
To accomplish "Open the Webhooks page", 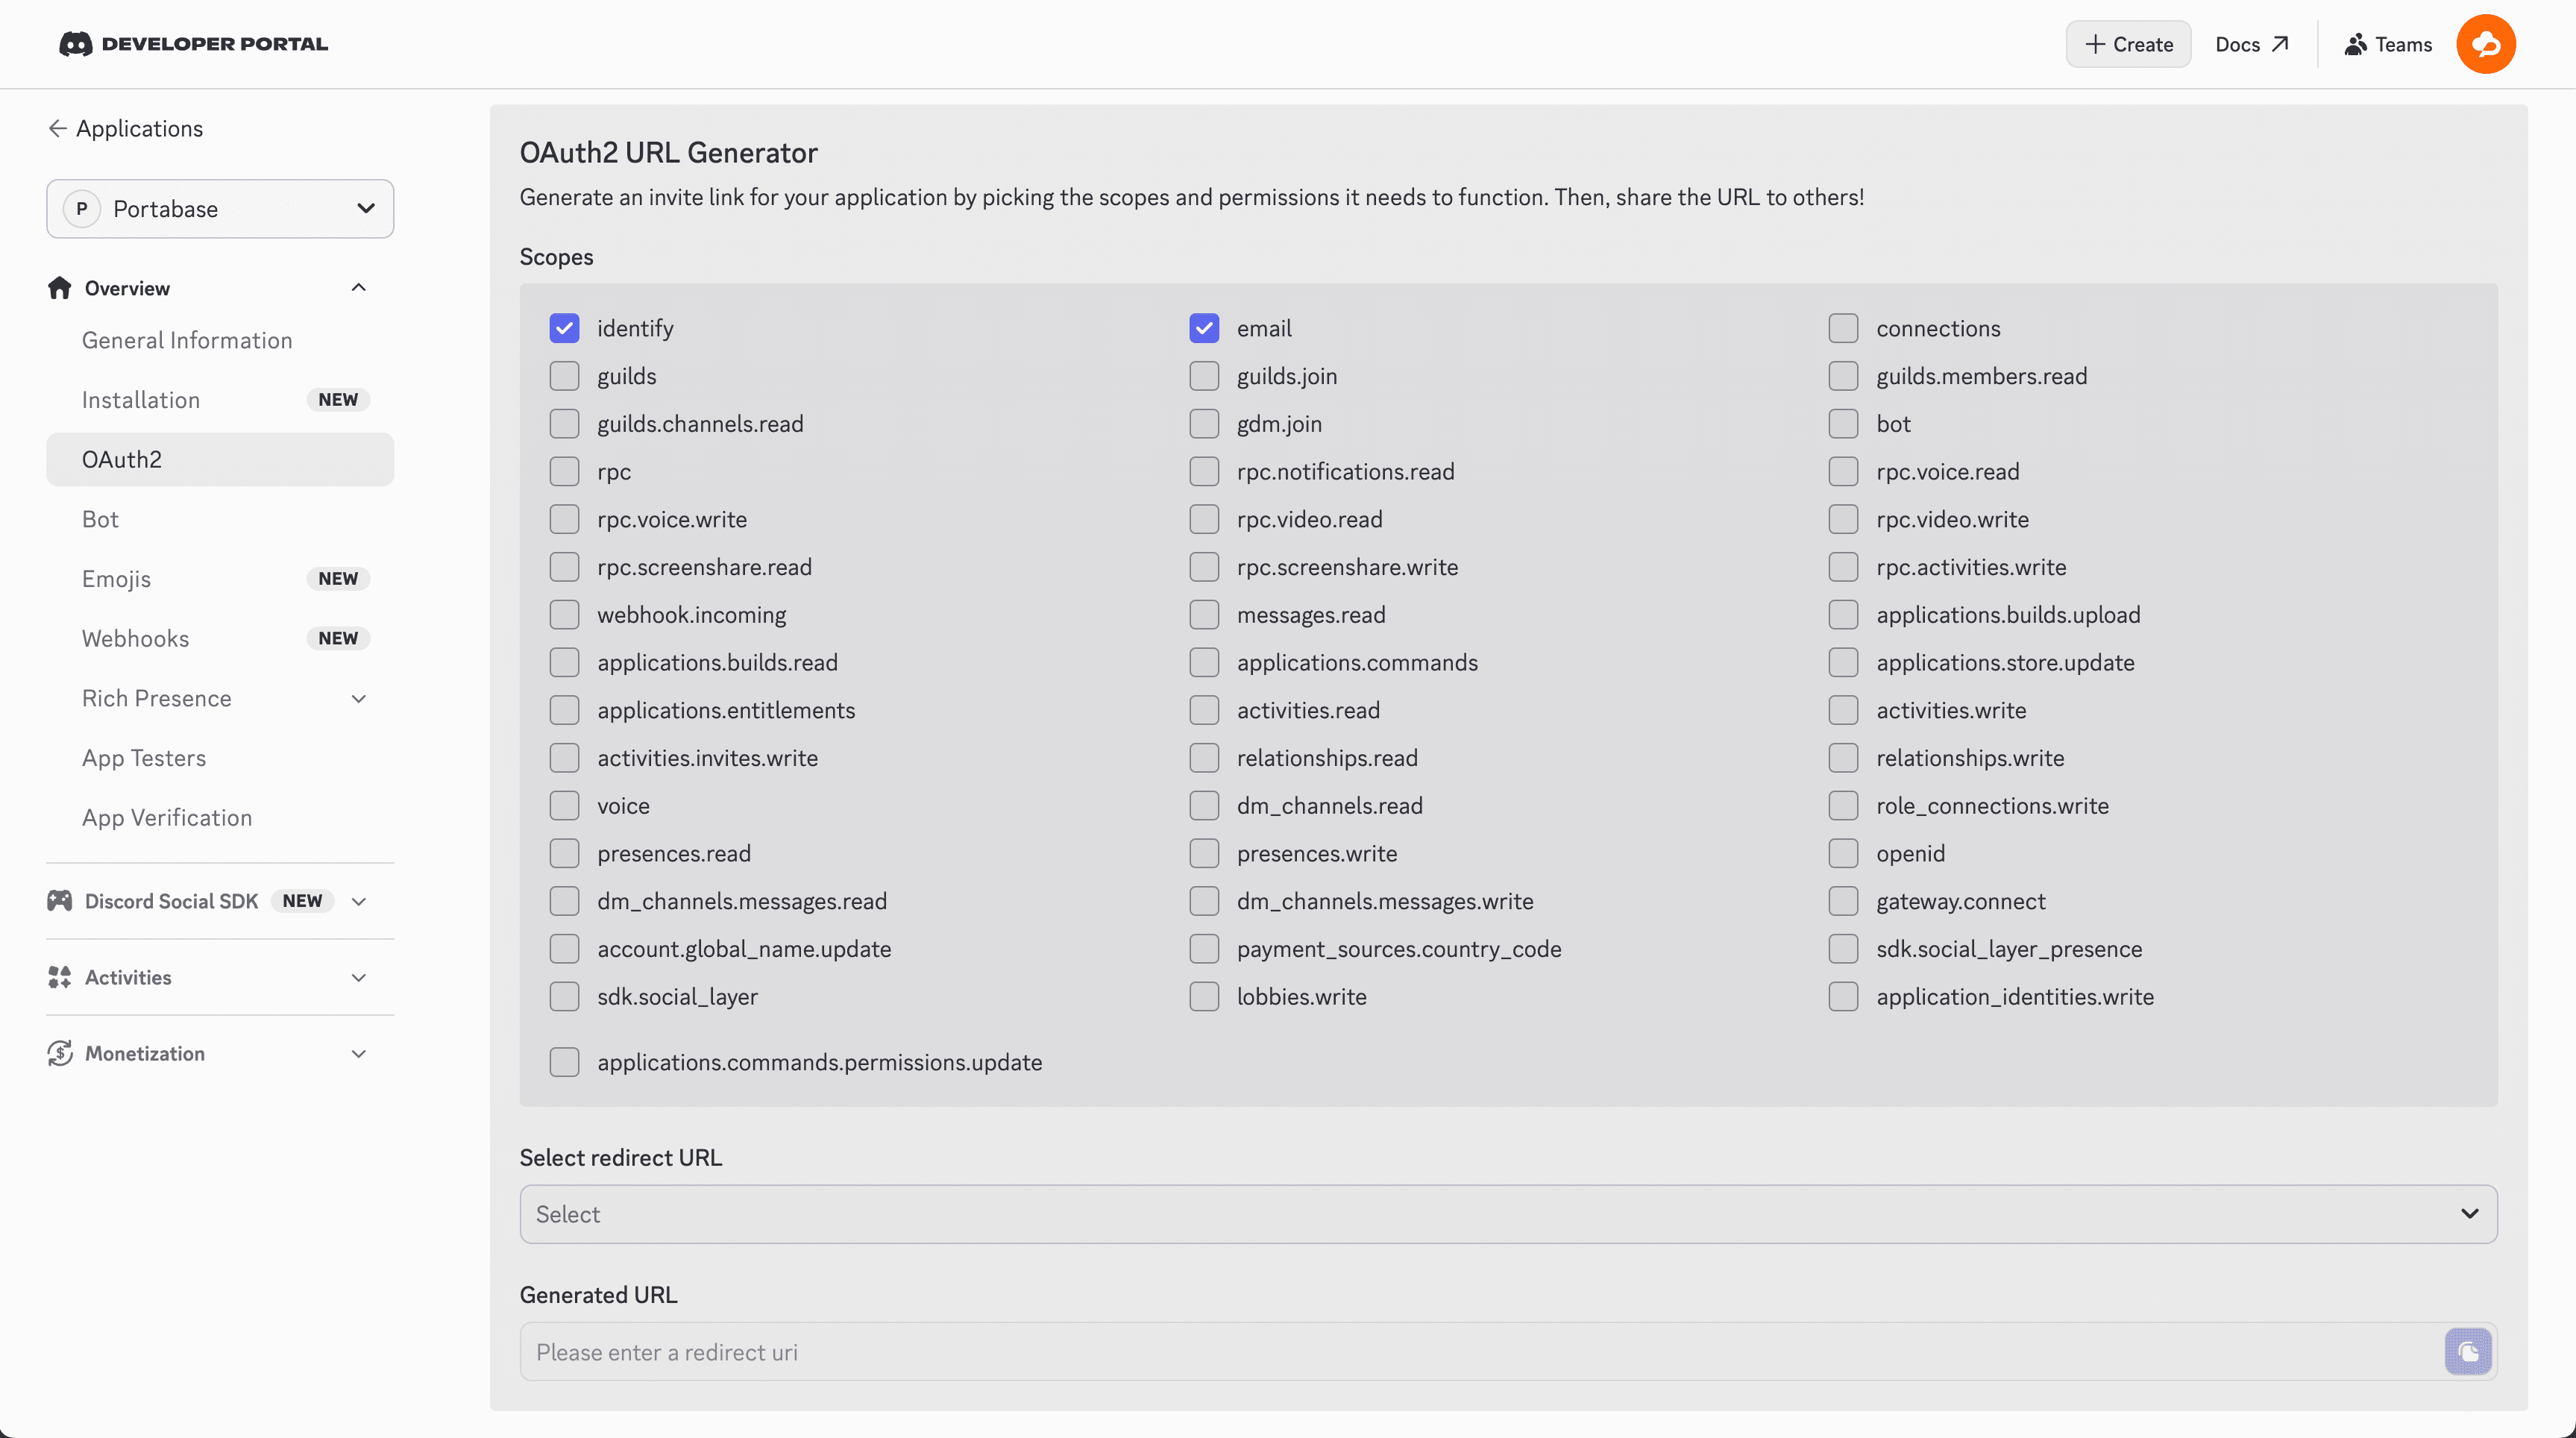I will point(136,638).
